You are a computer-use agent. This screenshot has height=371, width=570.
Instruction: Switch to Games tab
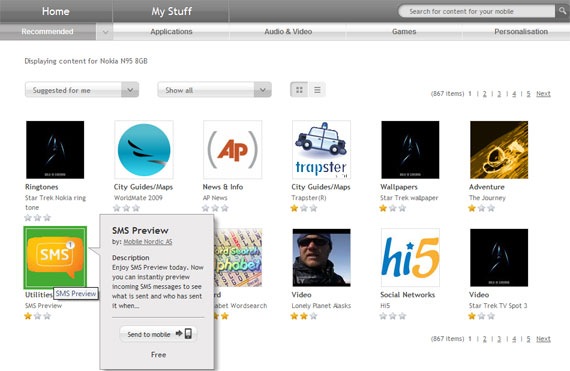coord(404,32)
